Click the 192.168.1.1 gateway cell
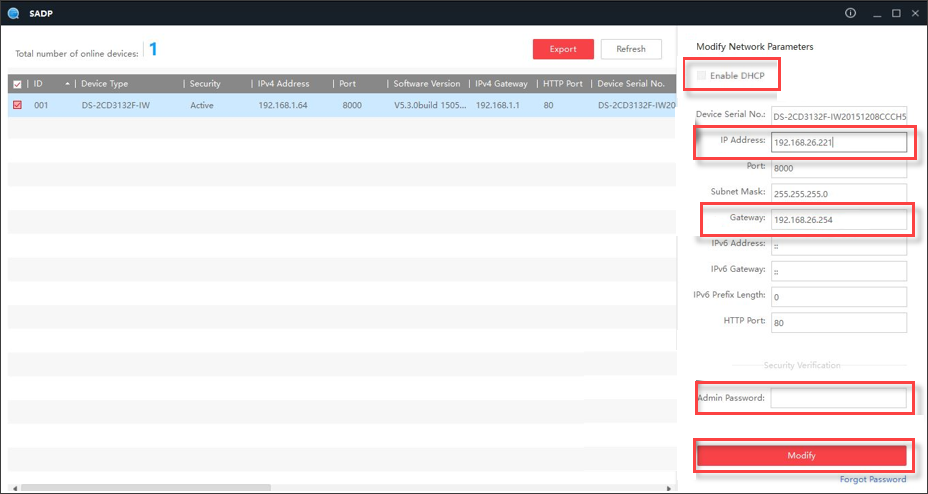 [x=500, y=106]
